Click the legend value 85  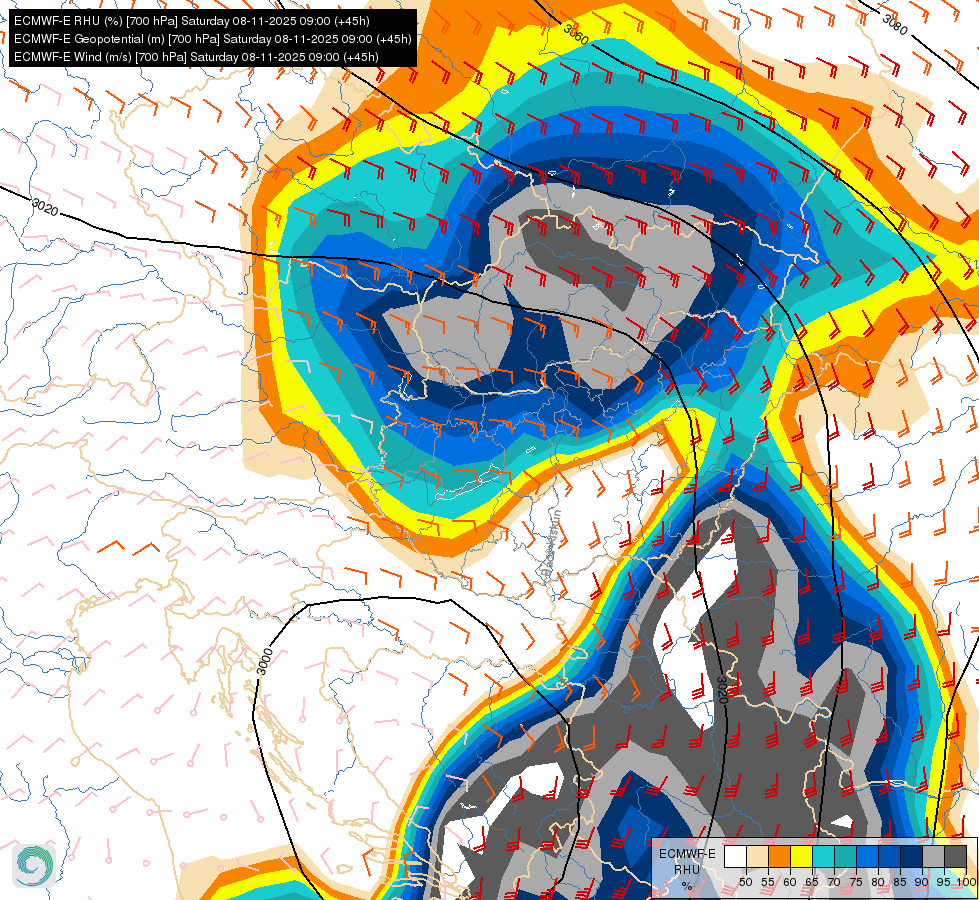[900, 882]
